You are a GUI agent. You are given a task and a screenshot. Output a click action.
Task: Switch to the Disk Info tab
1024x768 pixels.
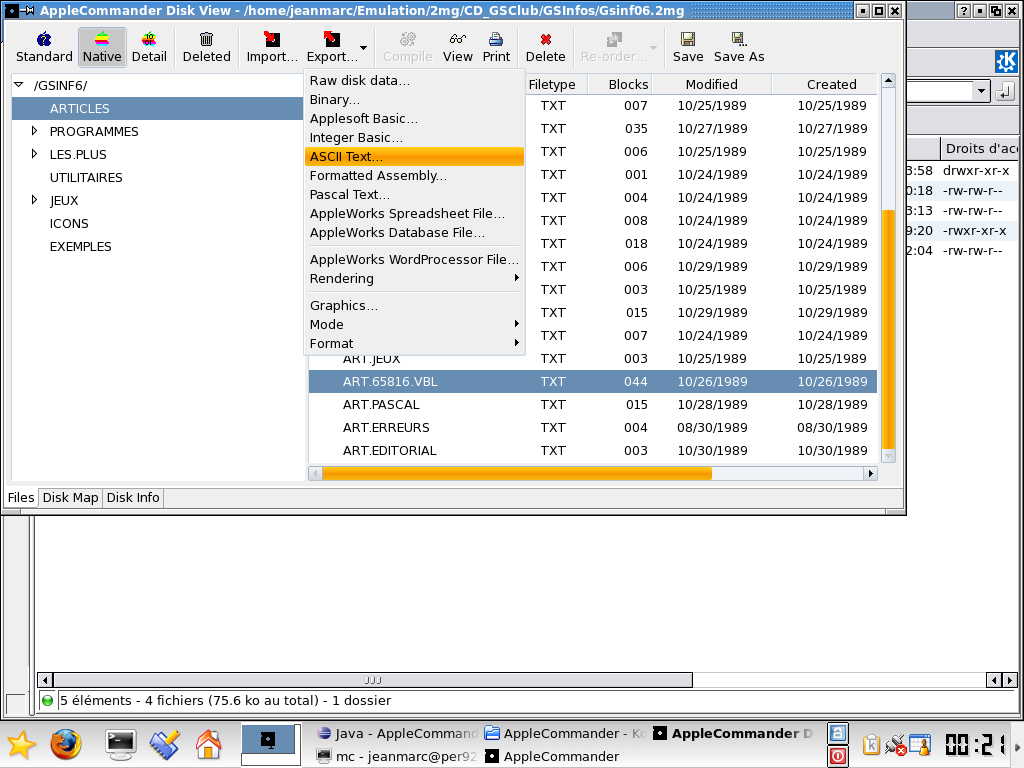(133, 498)
